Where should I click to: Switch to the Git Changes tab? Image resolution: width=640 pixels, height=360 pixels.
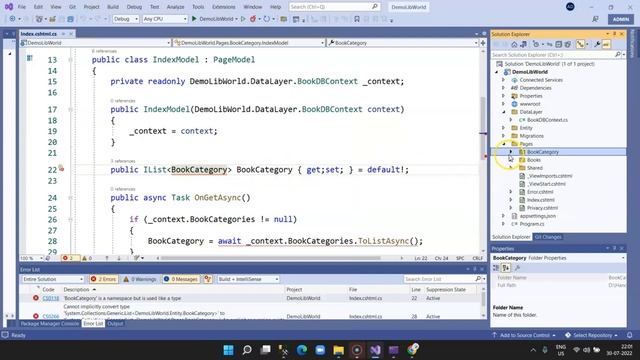[x=548, y=237]
